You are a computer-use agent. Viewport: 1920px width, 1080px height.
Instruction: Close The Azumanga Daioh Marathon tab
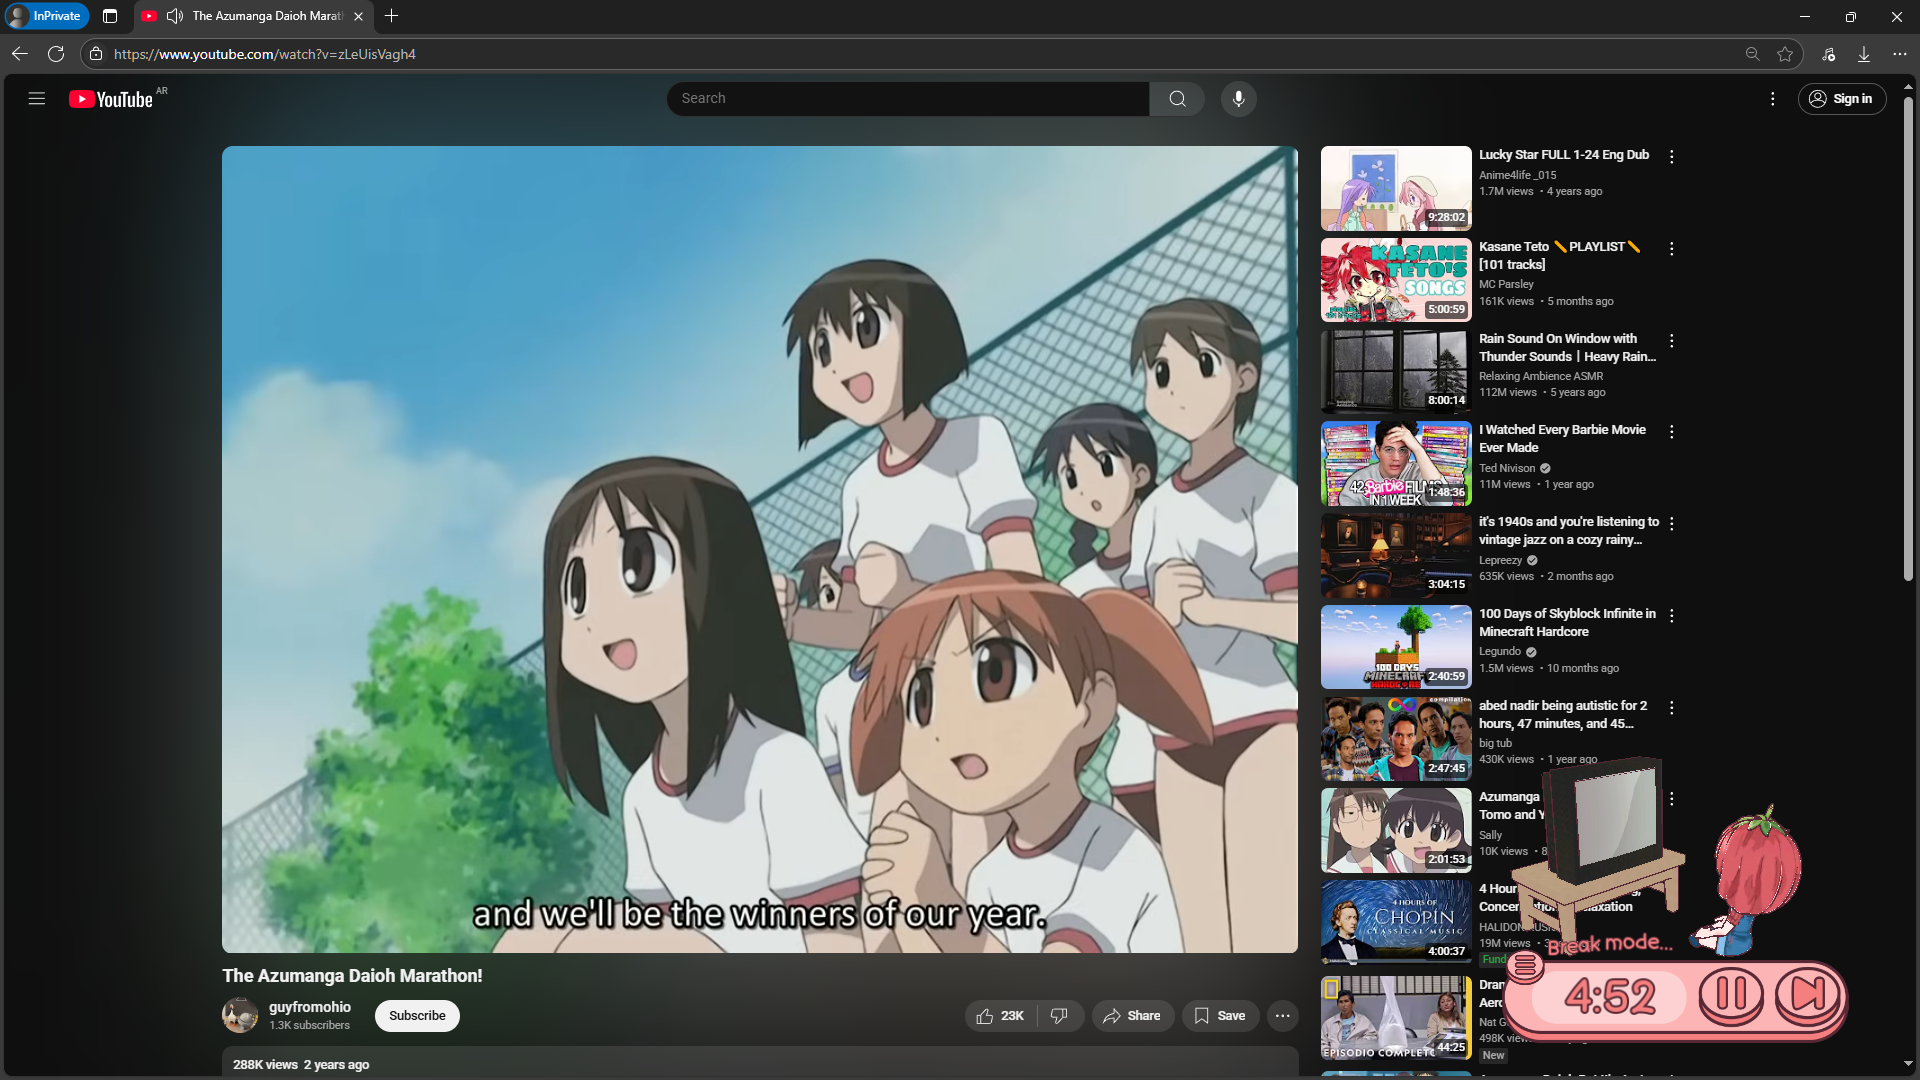coord(358,16)
